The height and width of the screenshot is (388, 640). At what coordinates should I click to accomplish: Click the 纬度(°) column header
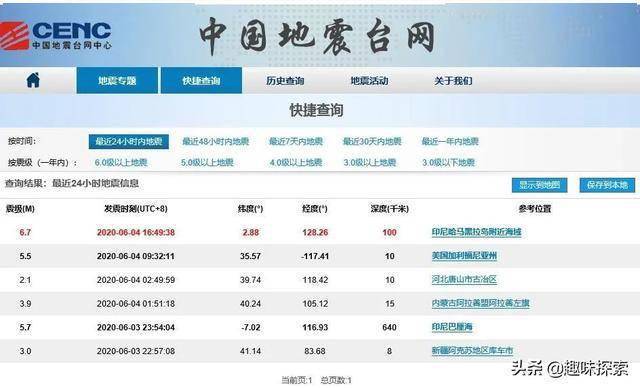[x=250, y=209]
